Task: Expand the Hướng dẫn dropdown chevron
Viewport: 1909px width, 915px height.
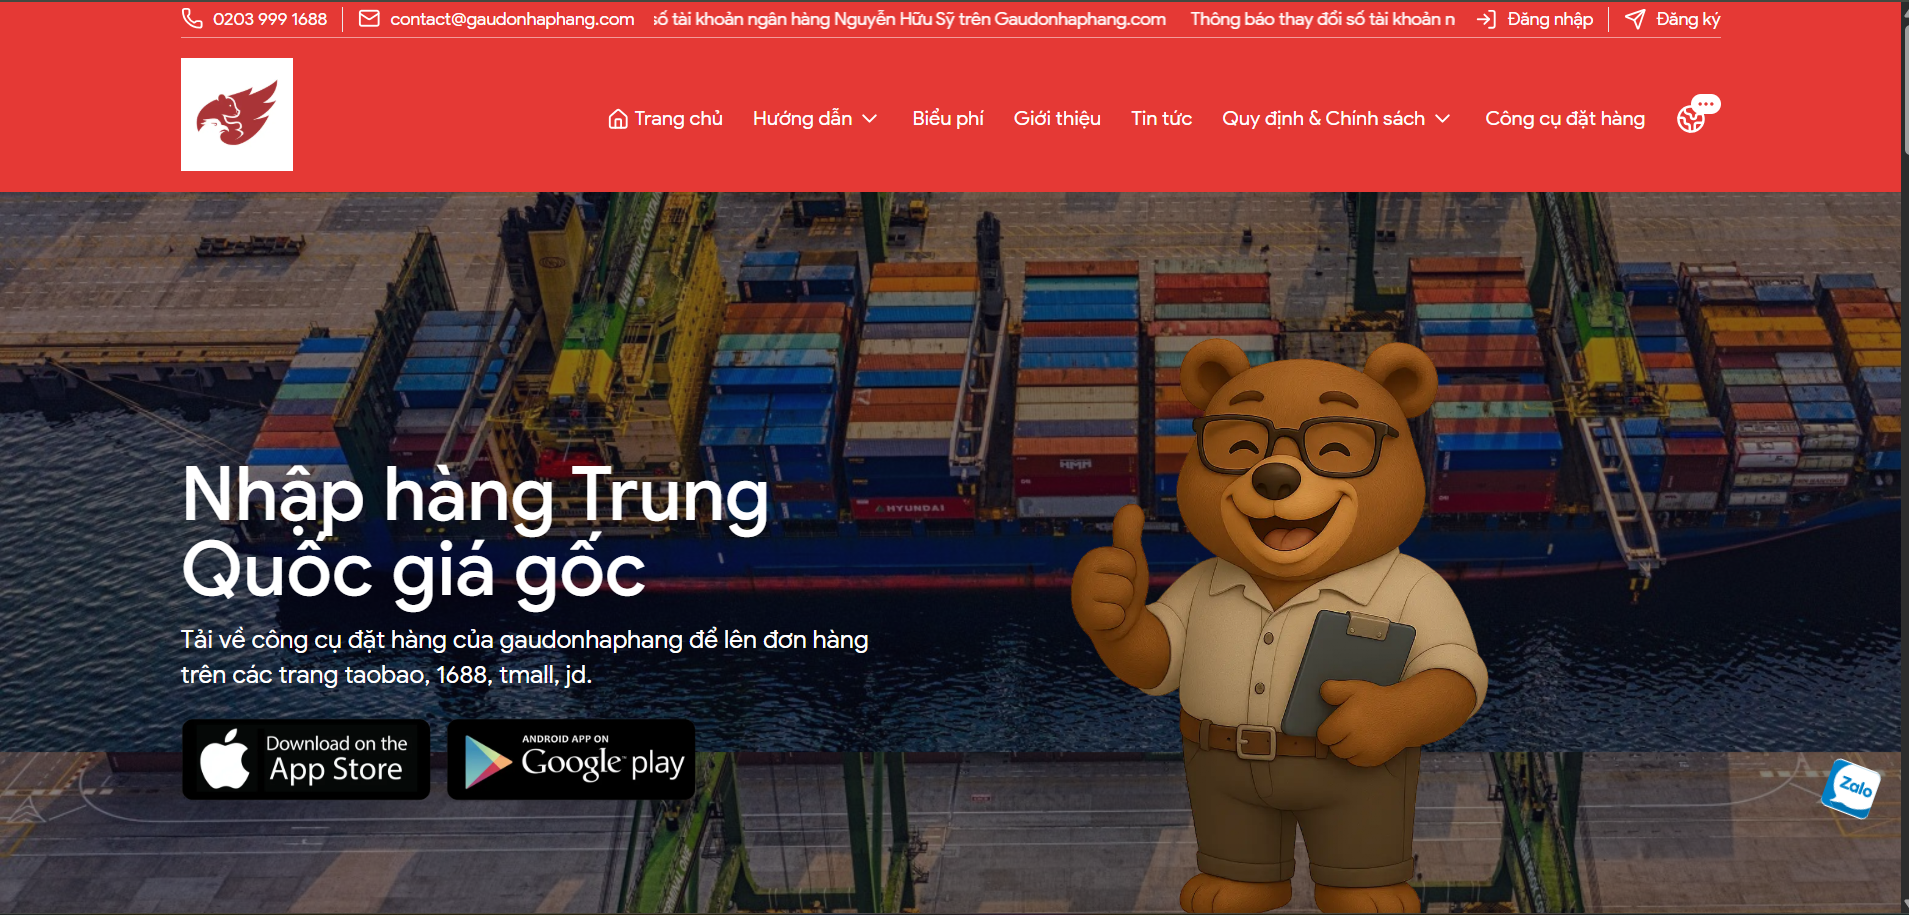Action: (870, 119)
